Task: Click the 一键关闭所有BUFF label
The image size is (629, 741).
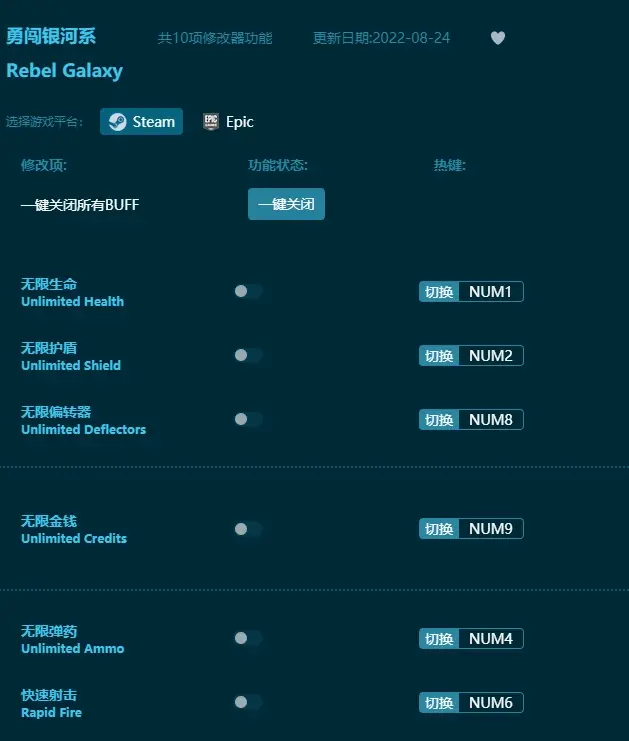Action: click(x=80, y=205)
